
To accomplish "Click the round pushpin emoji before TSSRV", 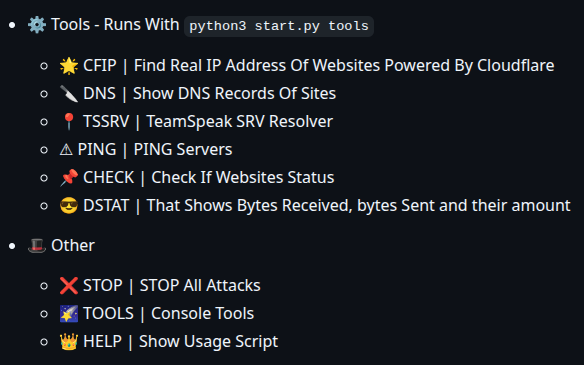I will [x=69, y=122].
